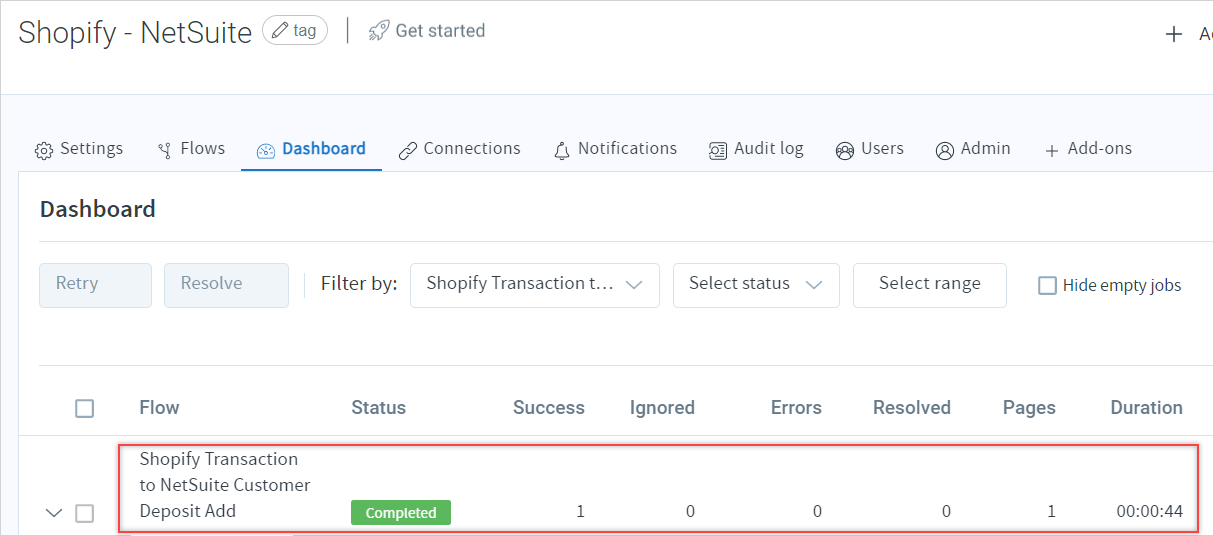Viewport: 1214px width, 536px height.
Task: Click the plus icon at top right
Action: point(1174,35)
